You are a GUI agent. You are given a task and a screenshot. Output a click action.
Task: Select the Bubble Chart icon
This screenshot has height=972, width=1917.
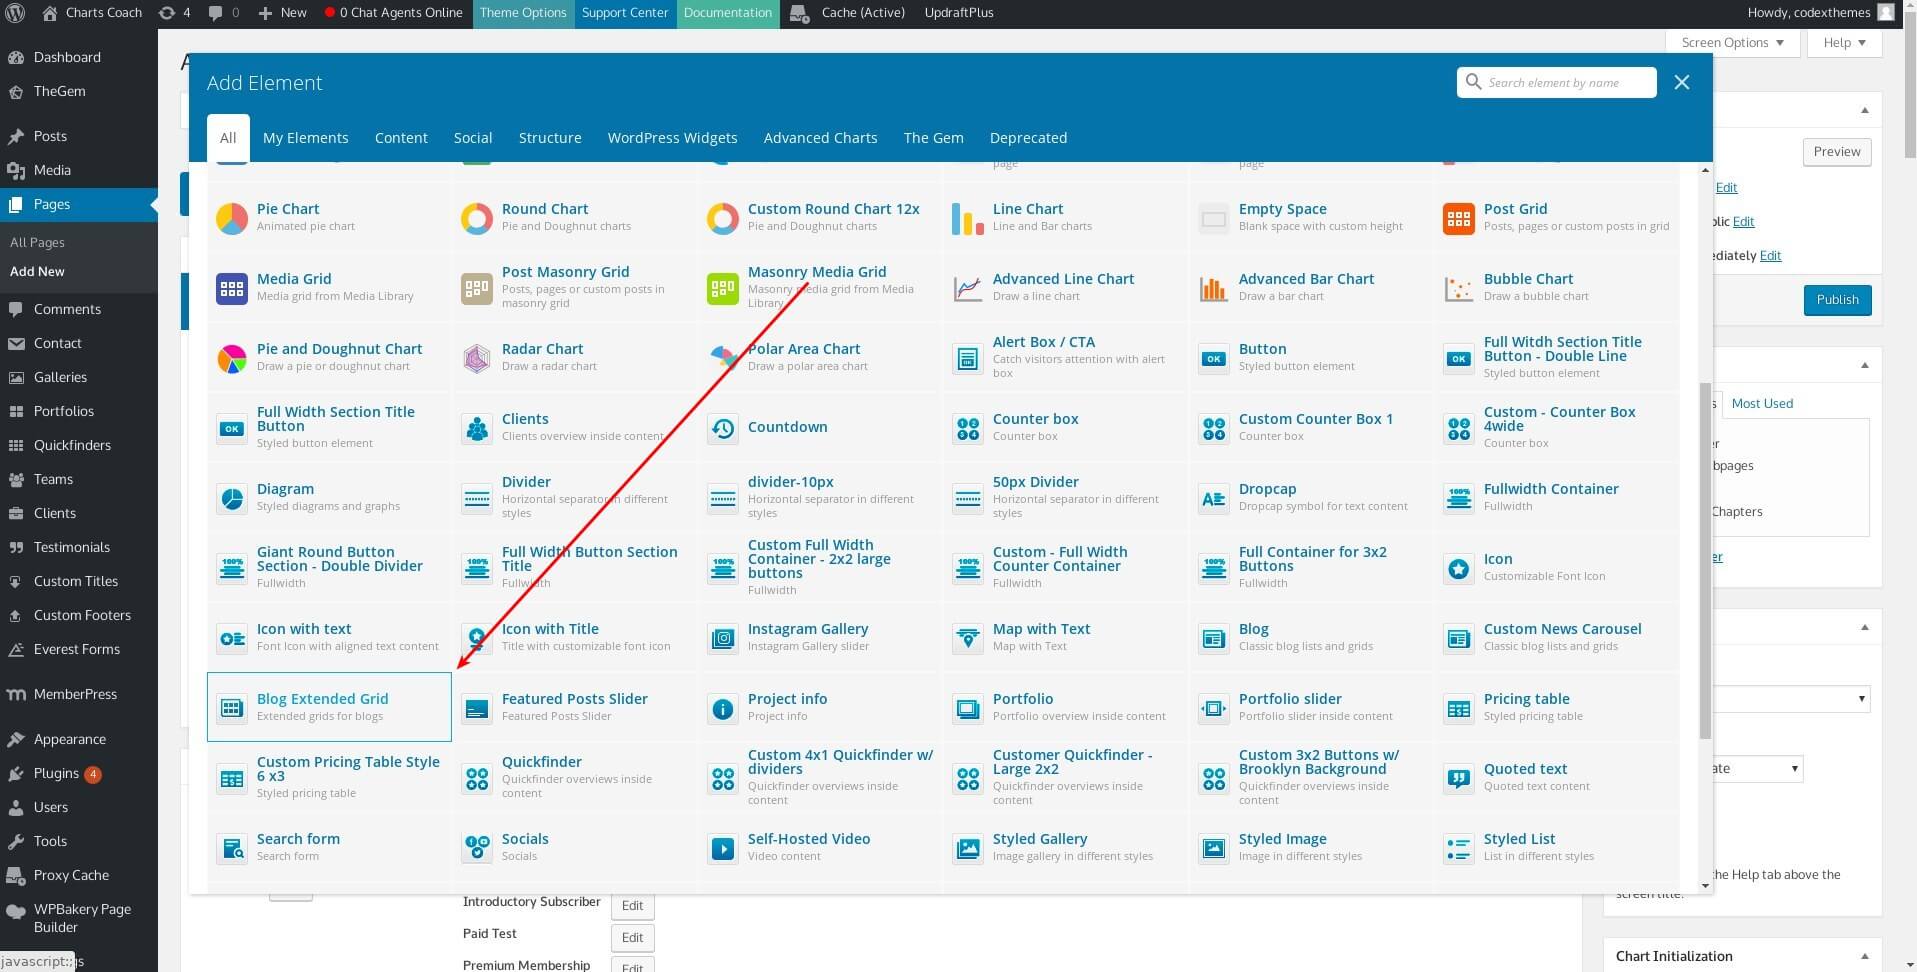click(1459, 288)
